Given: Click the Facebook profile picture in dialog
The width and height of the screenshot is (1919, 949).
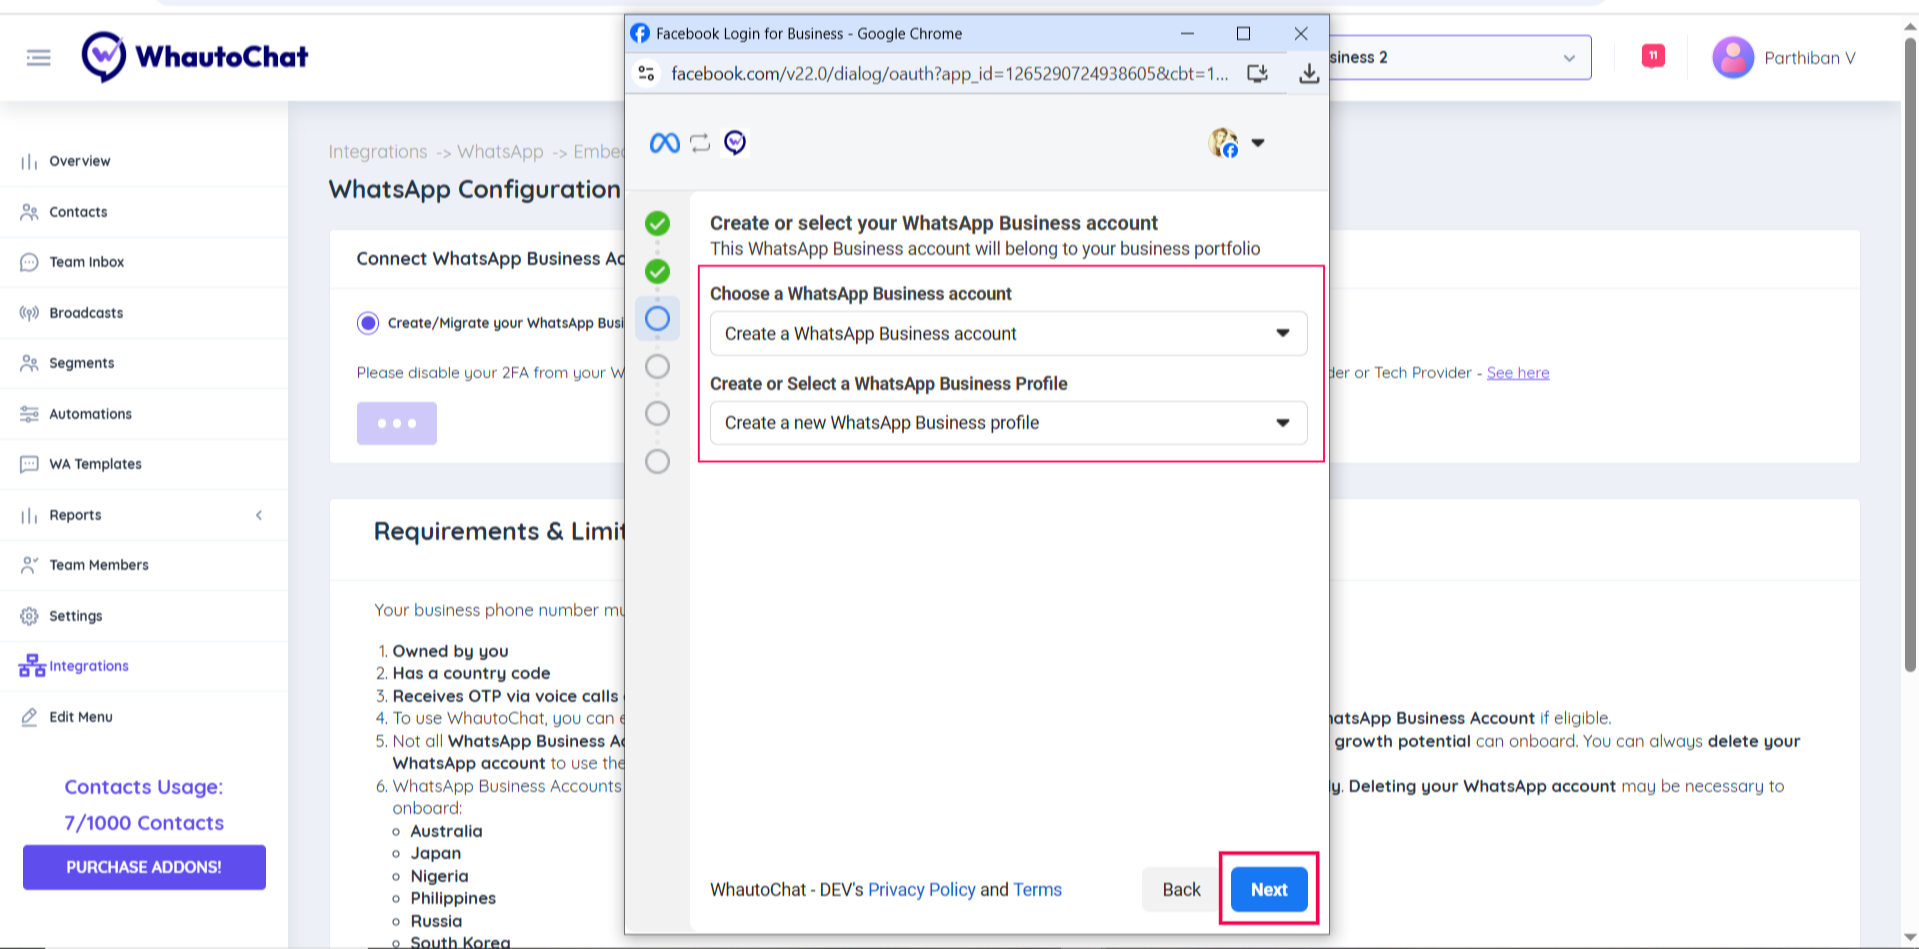Looking at the screenshot, I should point(1223,143).
